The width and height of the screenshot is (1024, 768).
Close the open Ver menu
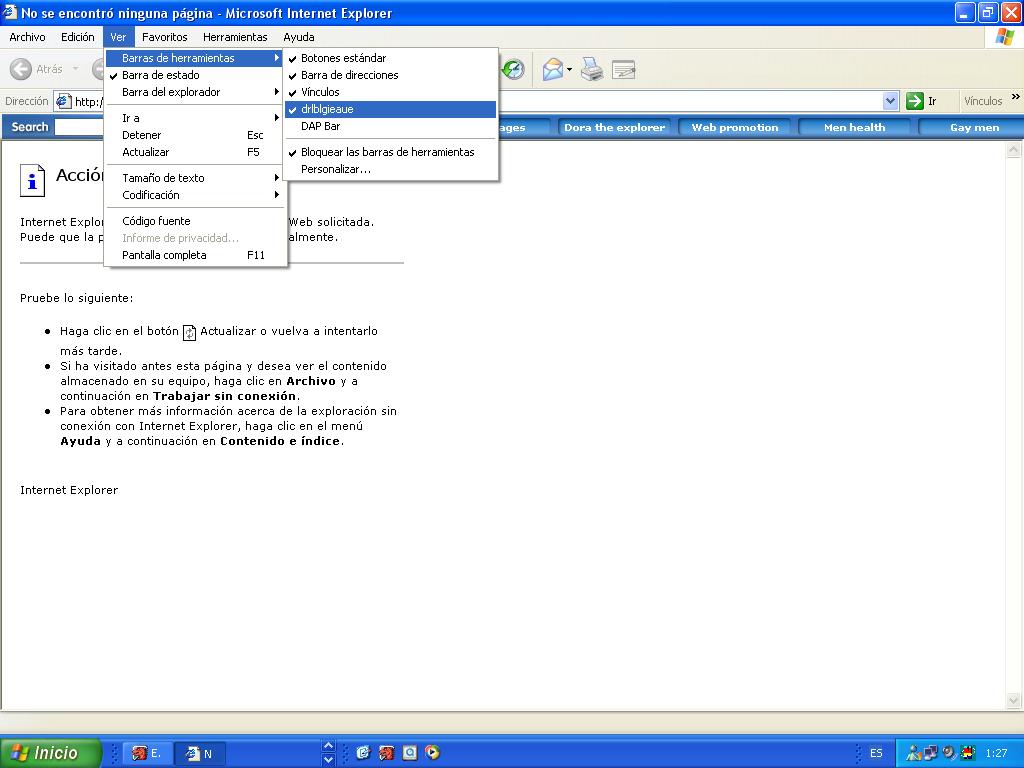(118, 37)
